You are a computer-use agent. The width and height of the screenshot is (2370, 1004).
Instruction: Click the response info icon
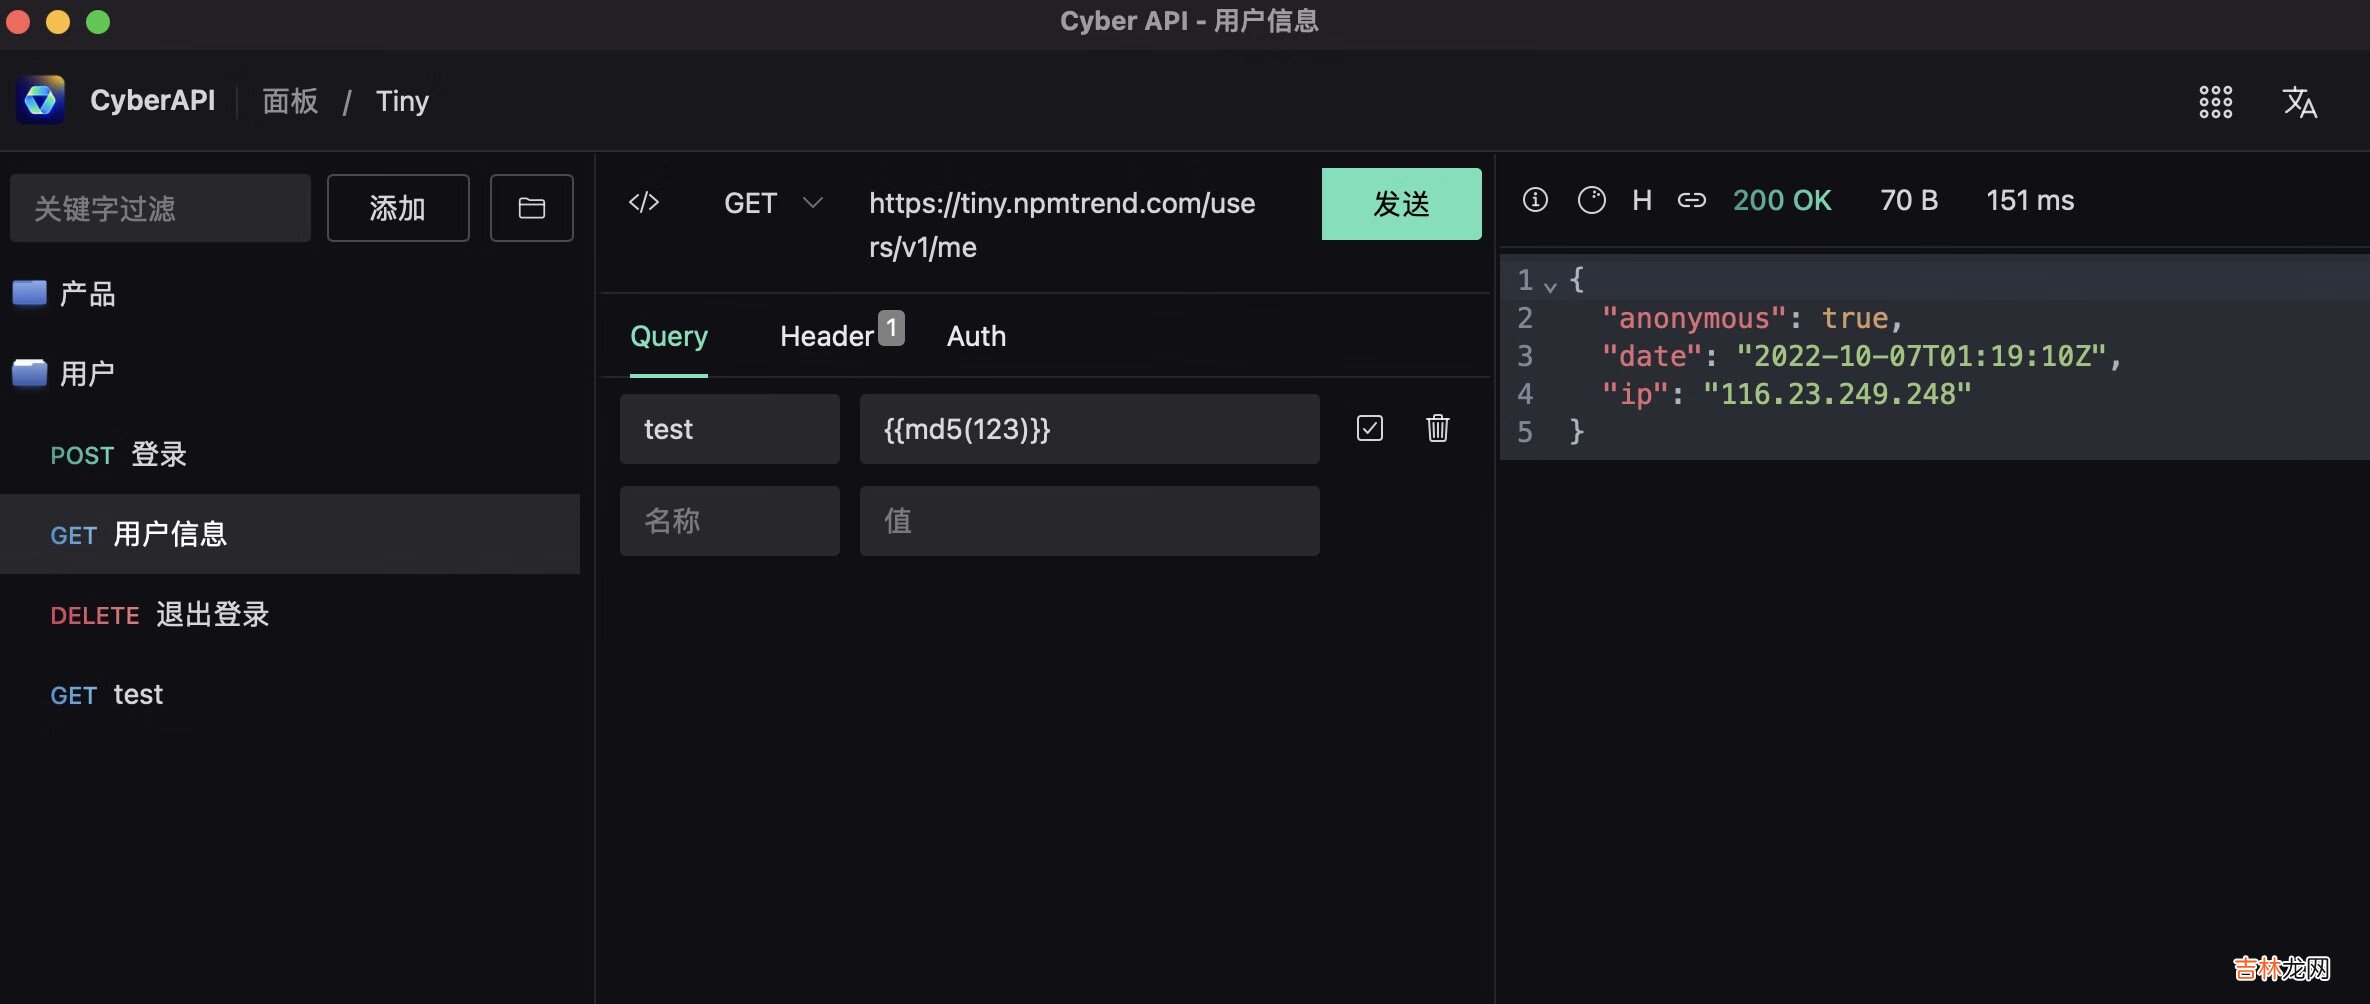[1535, 200]
